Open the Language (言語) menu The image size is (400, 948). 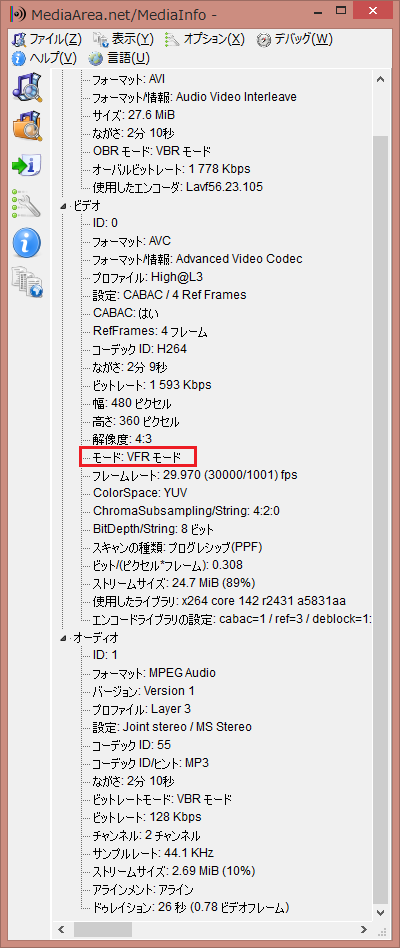[128, 59]
